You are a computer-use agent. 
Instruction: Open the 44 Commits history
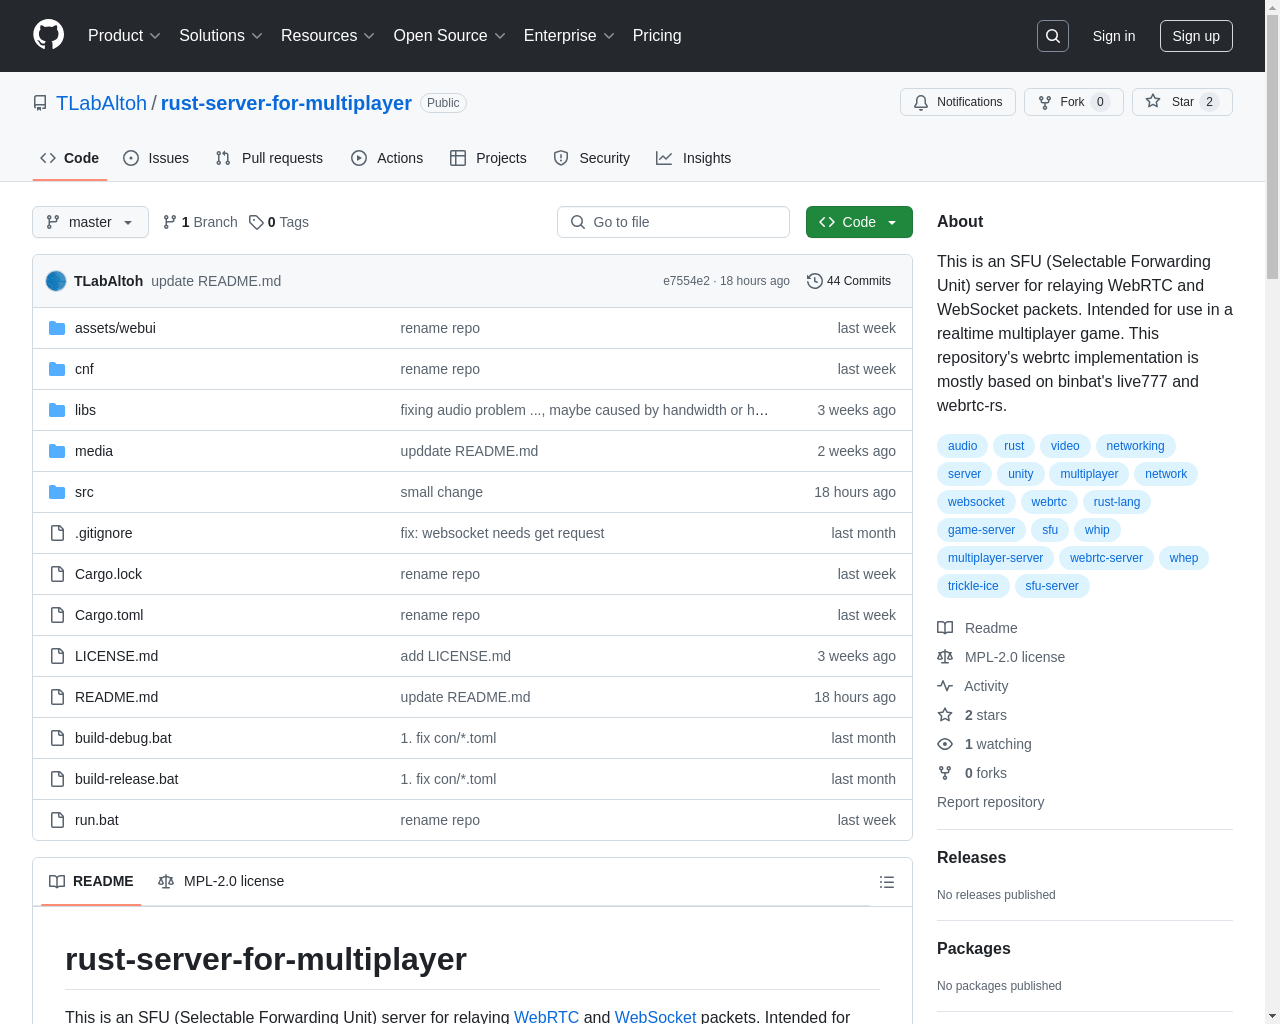click(x=849, y=281)
